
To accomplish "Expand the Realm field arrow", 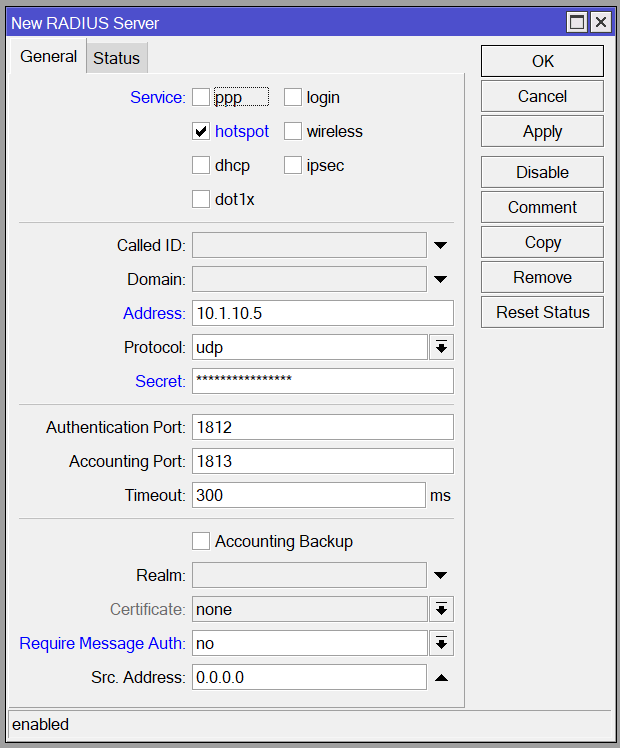I will (441, 575).
